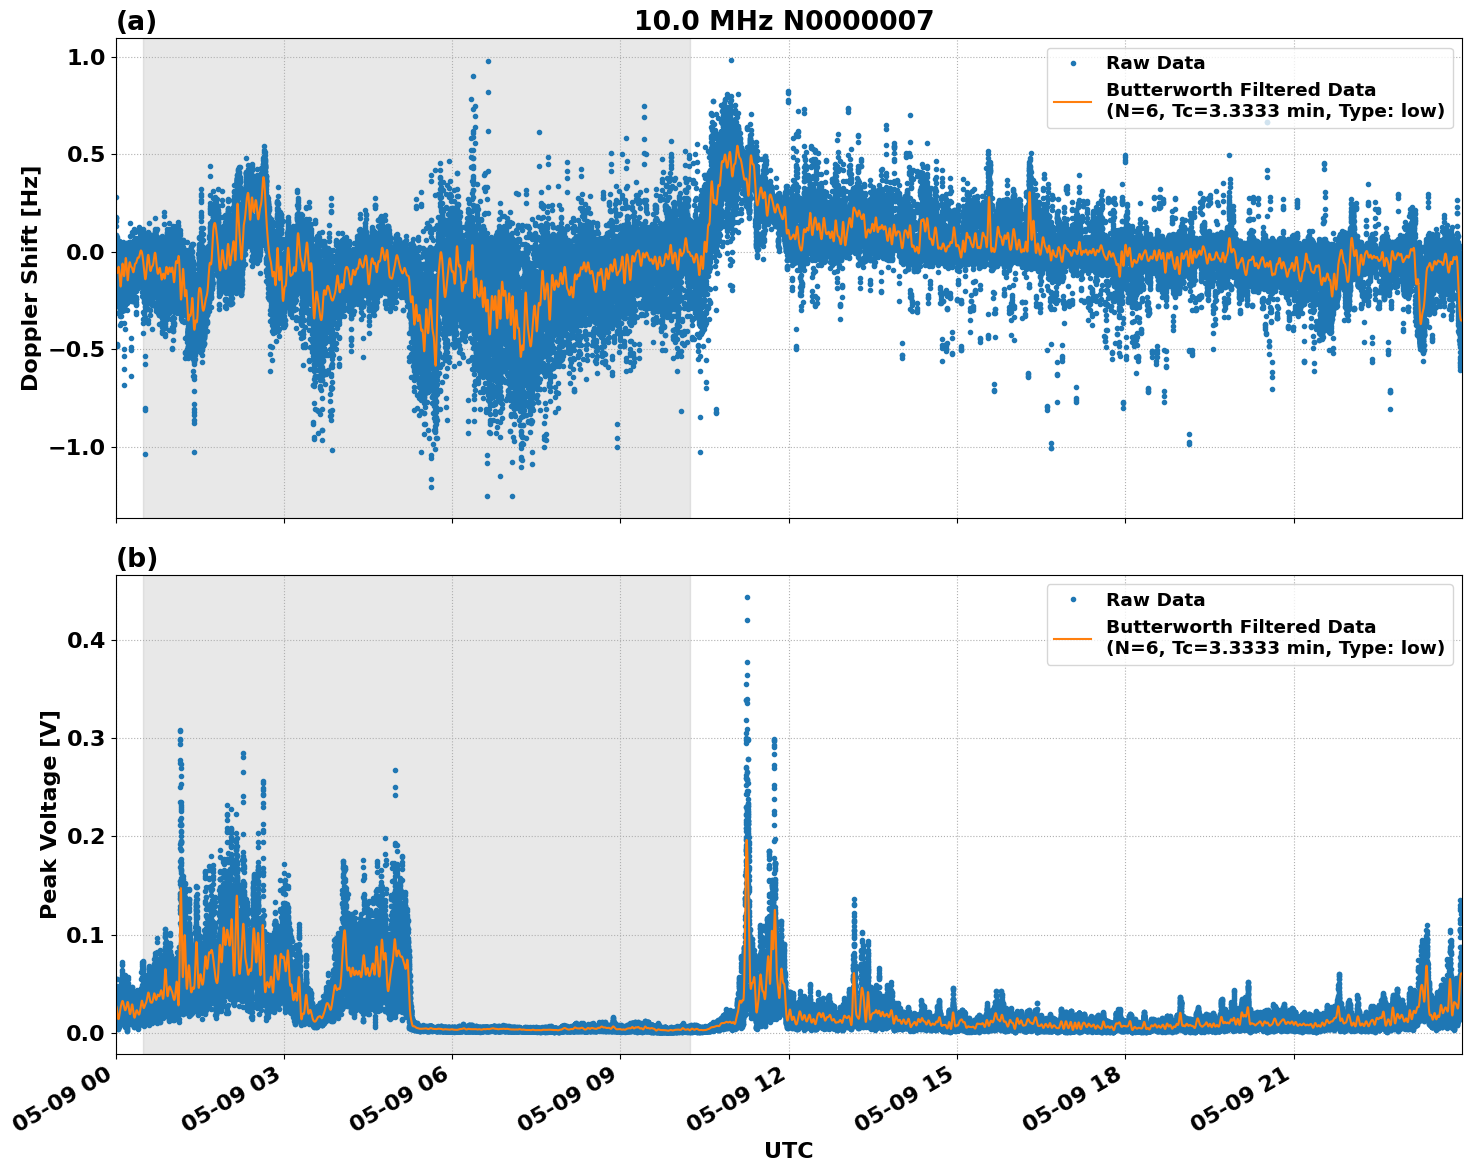Viewport: 1471px width, 1172px height.
Task: Click "Raw Data" text in the Doppler Shift legend
Action: pyautogui.click(x=1155, y=63)
